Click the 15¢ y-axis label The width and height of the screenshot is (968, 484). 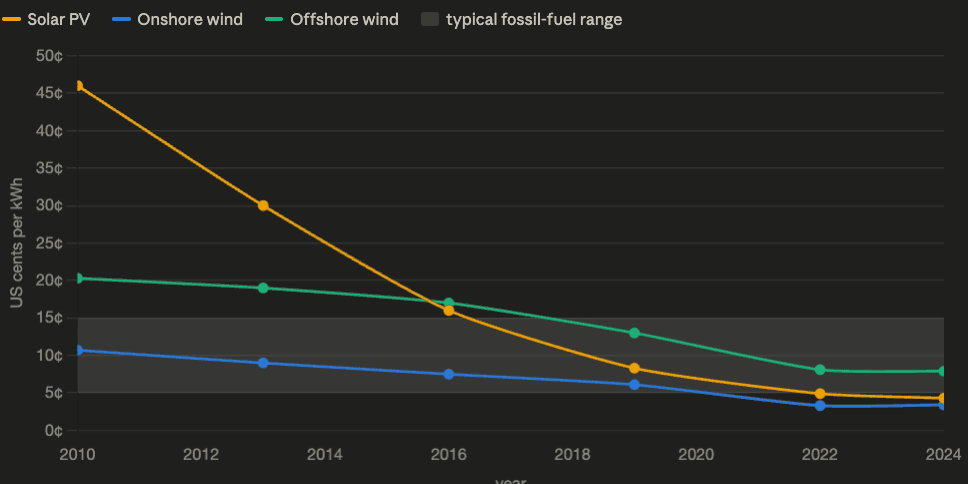coord(50,318)
